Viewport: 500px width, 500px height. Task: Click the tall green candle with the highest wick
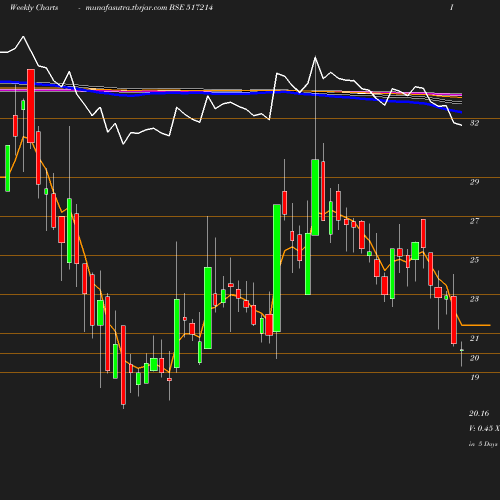[x=315, y=197]
